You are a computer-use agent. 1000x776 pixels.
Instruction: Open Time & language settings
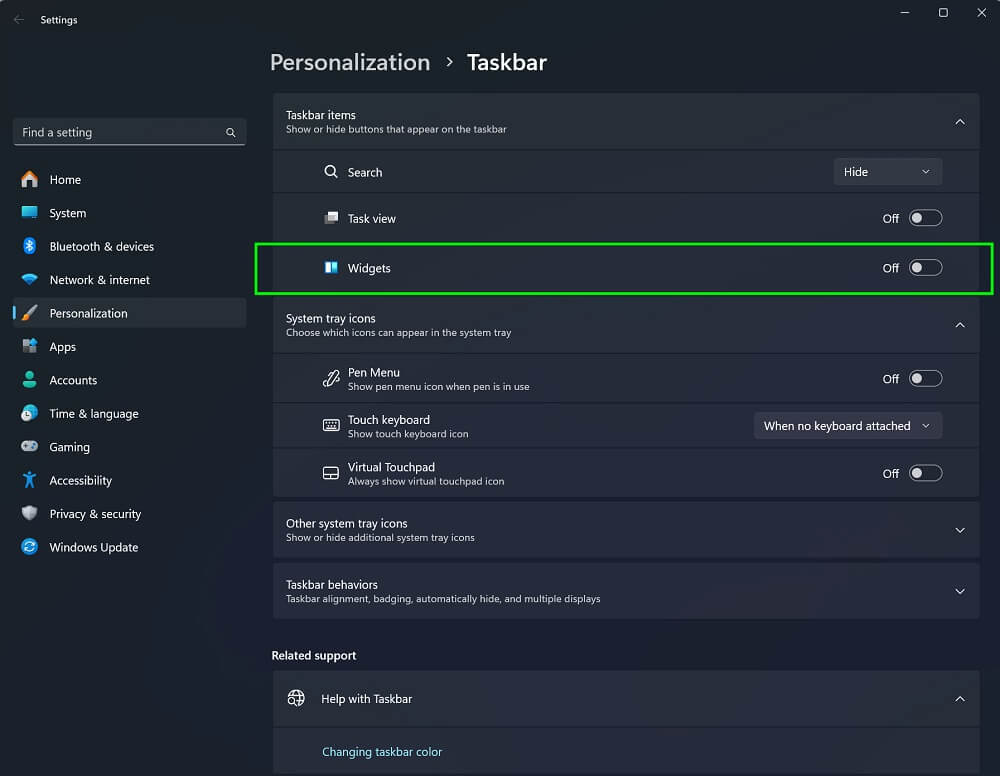pyautogui.click(x=129, y=413)
